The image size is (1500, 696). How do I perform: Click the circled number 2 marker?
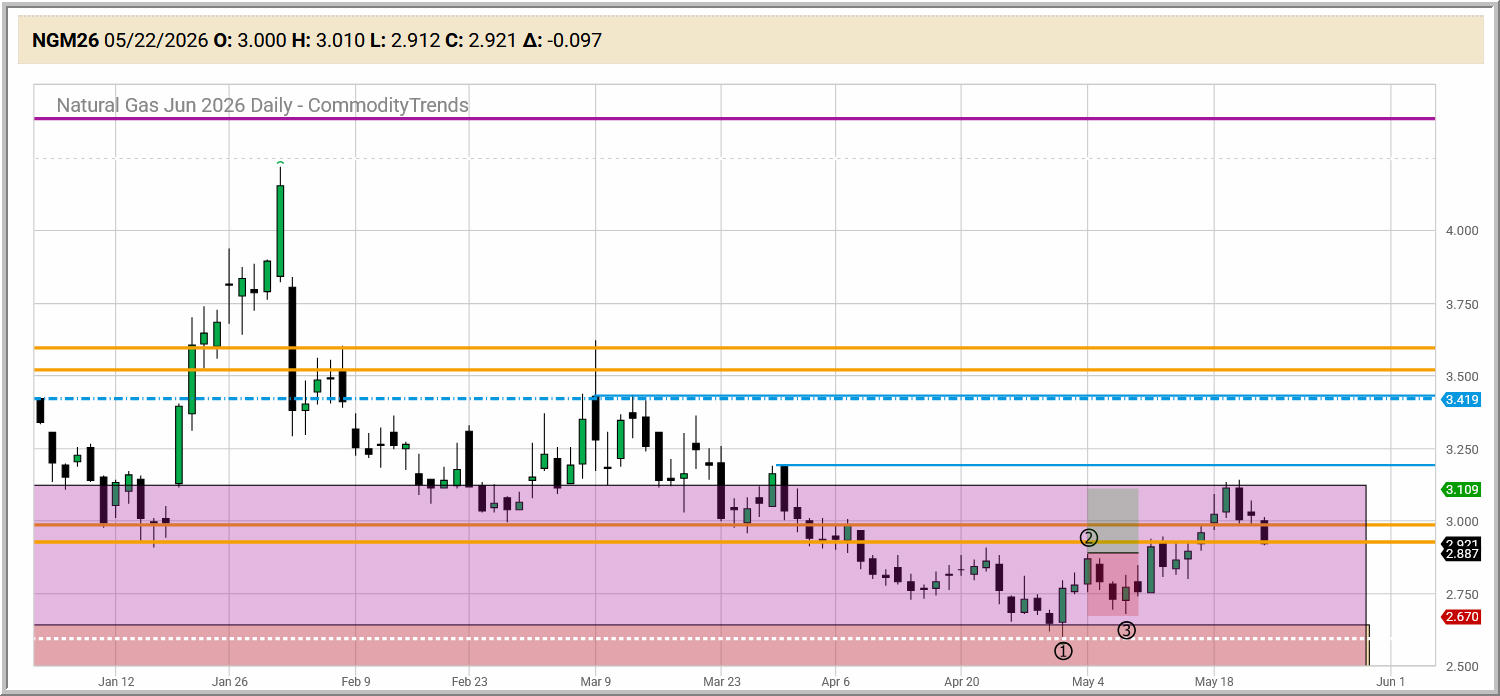pos(1089,538)
